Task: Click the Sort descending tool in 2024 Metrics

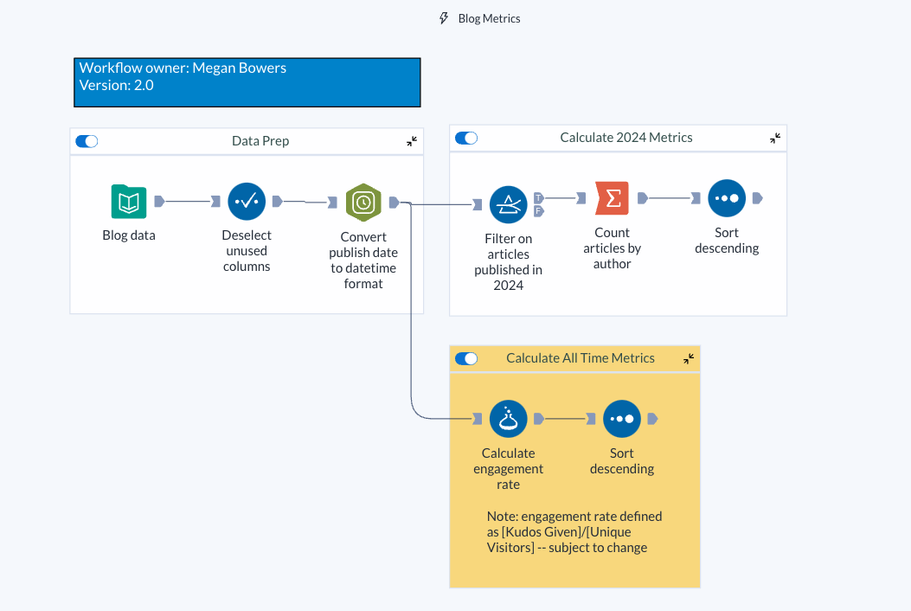Action: tap(726, 198)
